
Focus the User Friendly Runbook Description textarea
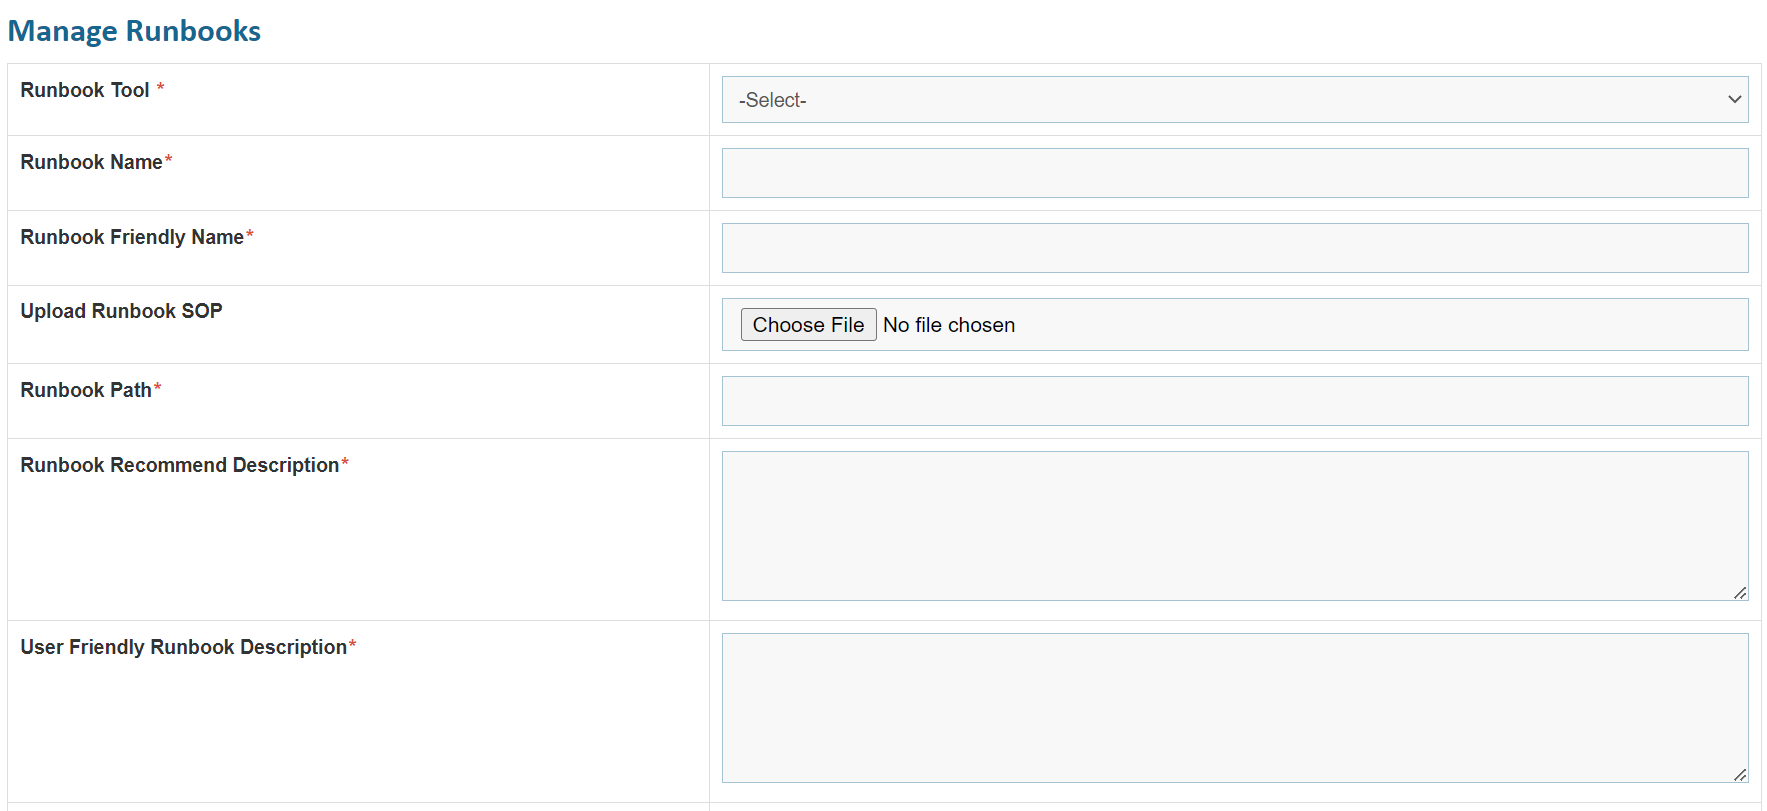click(x=1234, y=707)
